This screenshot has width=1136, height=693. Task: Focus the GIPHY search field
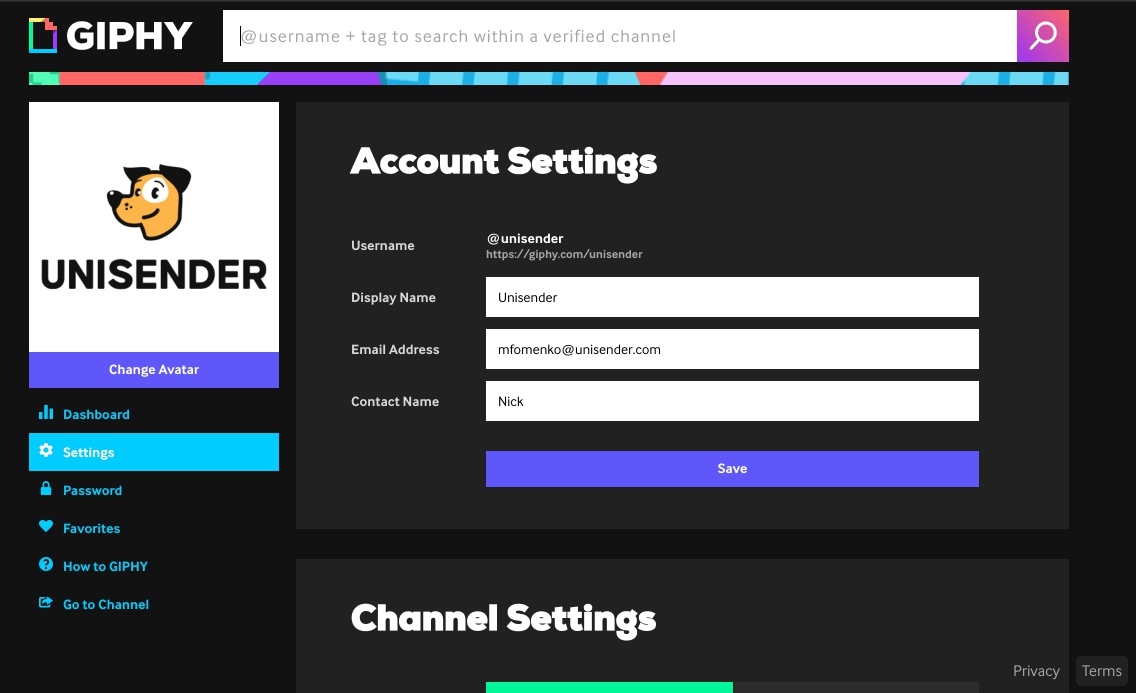(620, 36)
